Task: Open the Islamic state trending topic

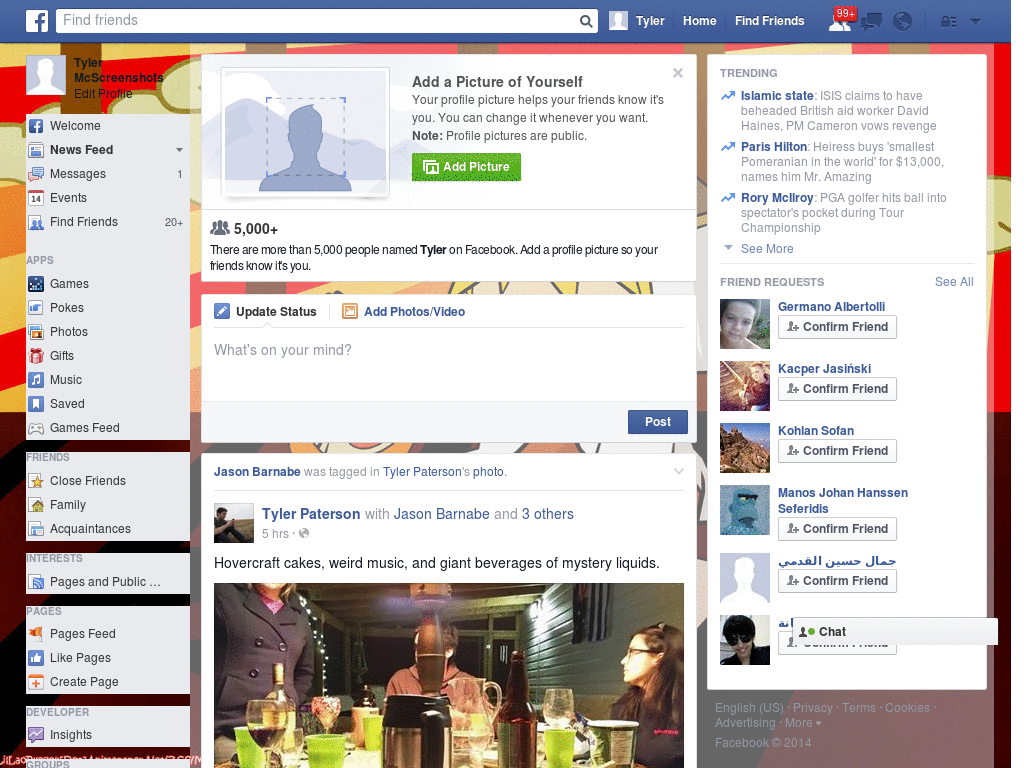Action: click(776, 96)
